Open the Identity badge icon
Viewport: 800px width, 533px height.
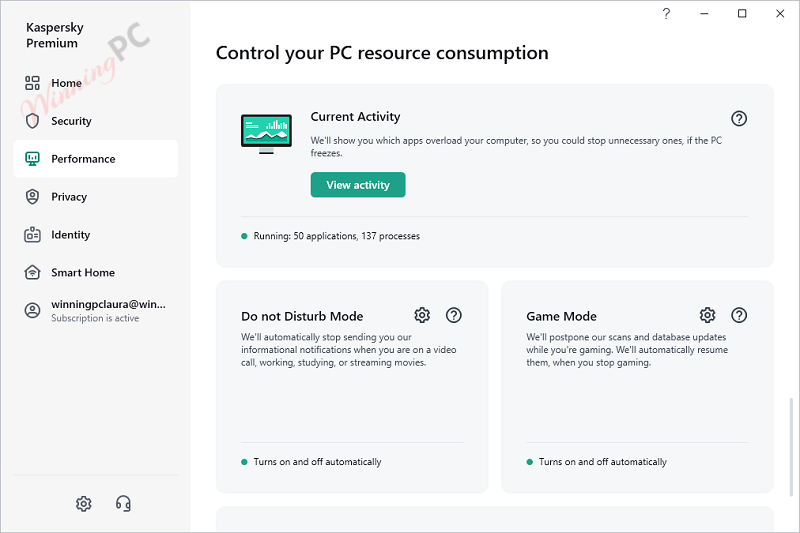point(32,235)
